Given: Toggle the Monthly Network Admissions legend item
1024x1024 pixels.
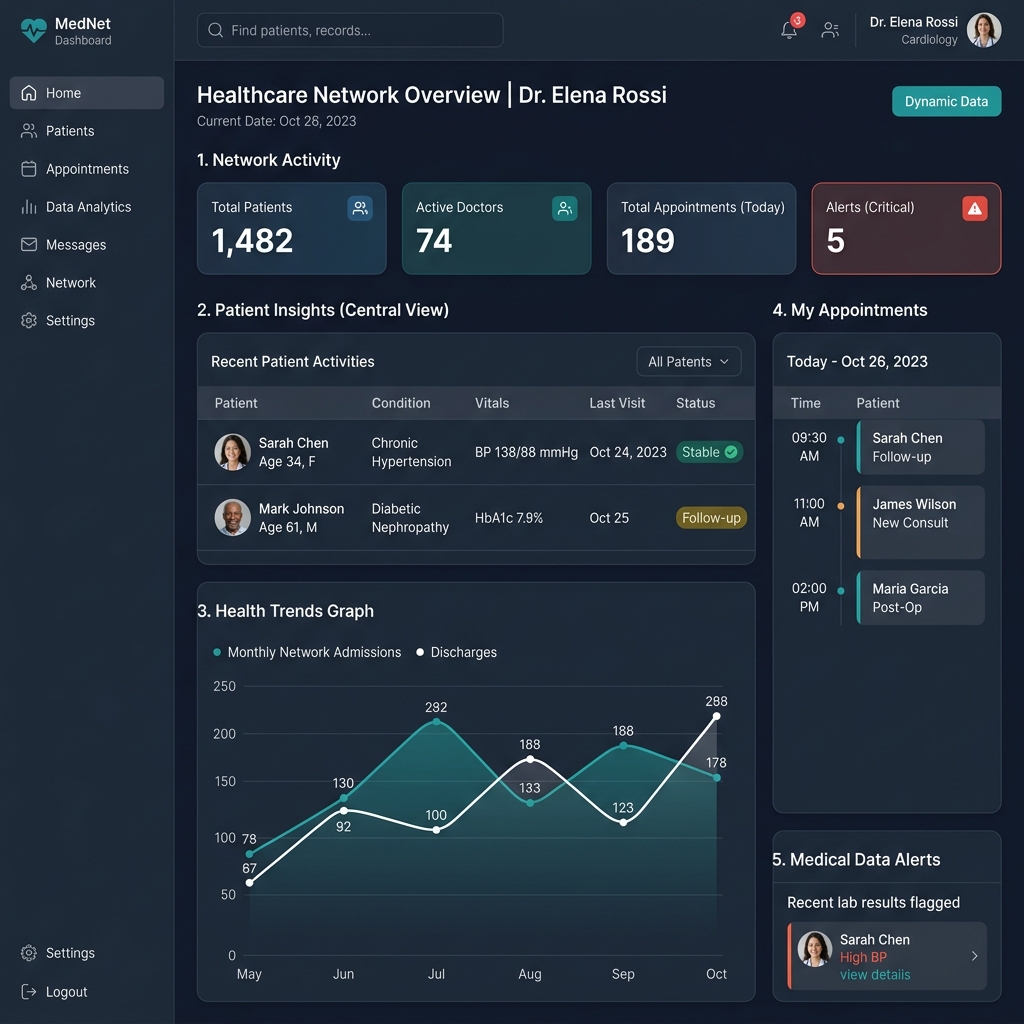Looking at the screenshot, I should (x=308, y=652).
